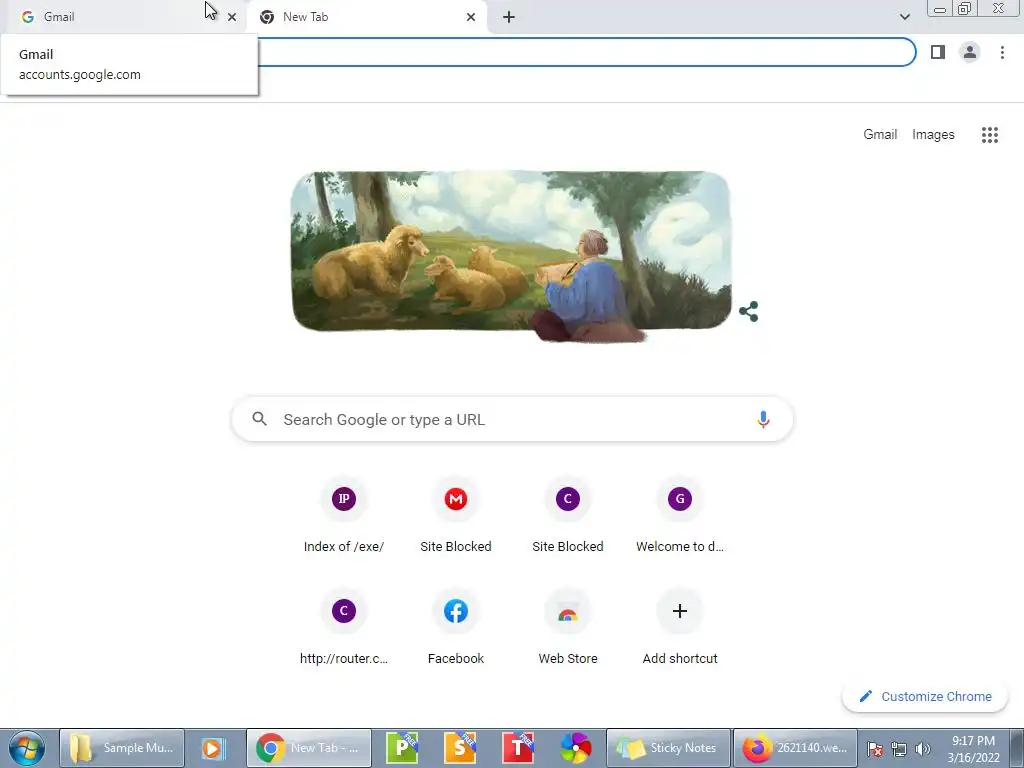Open the purple C Site Blocked shortcut
The height and width of the screenshot is (768, 1024).
(x=568, y=515)
